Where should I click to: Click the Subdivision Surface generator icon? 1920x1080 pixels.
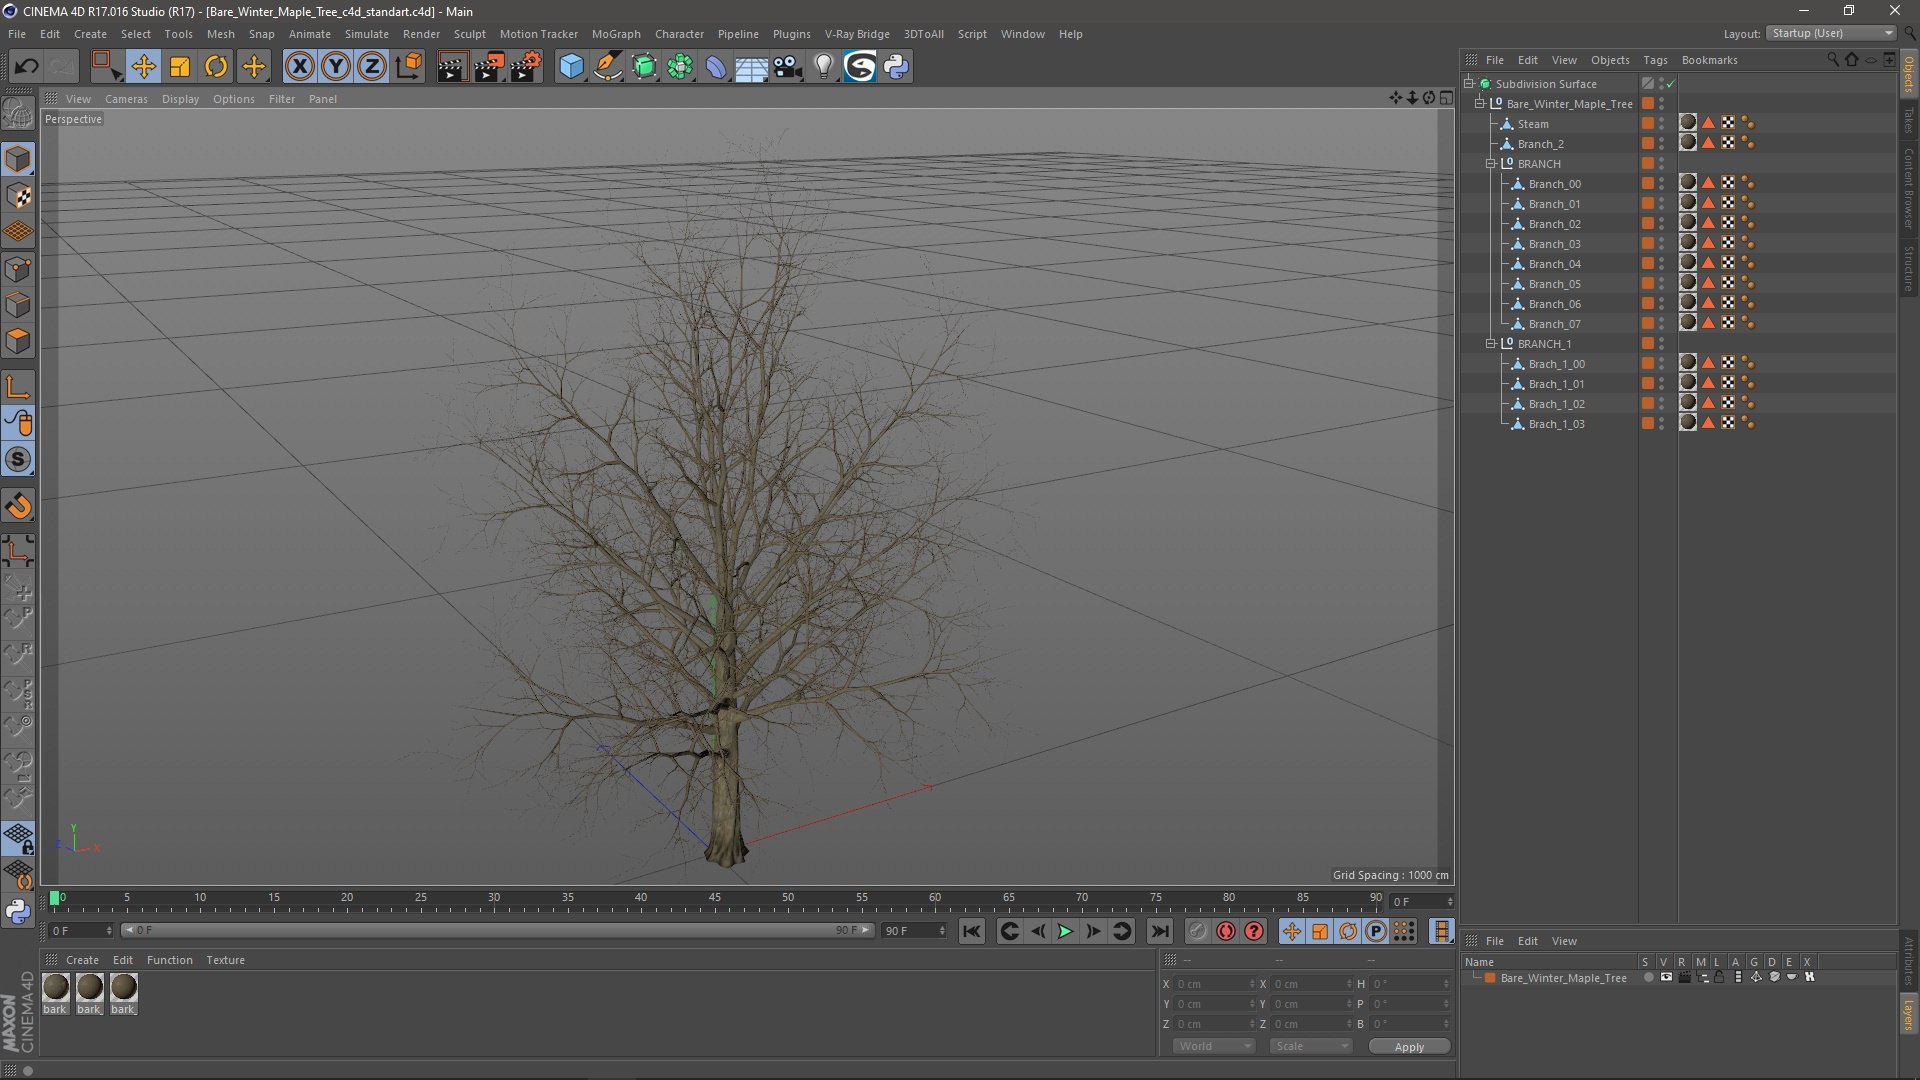tap(644, 67)
